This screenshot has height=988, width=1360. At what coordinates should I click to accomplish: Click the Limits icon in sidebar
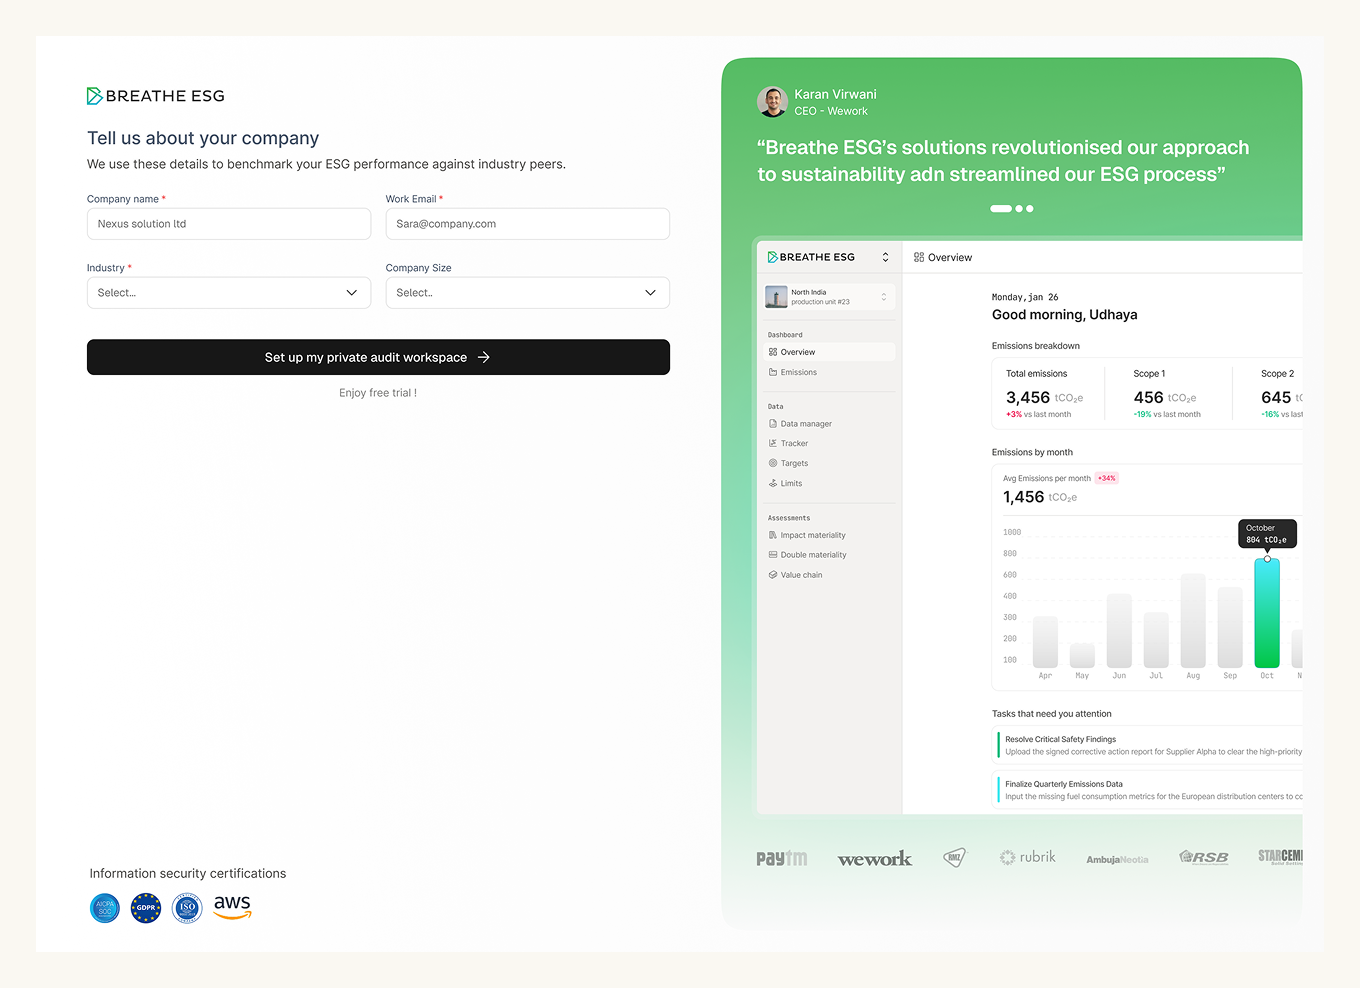(x=773, y=483)
